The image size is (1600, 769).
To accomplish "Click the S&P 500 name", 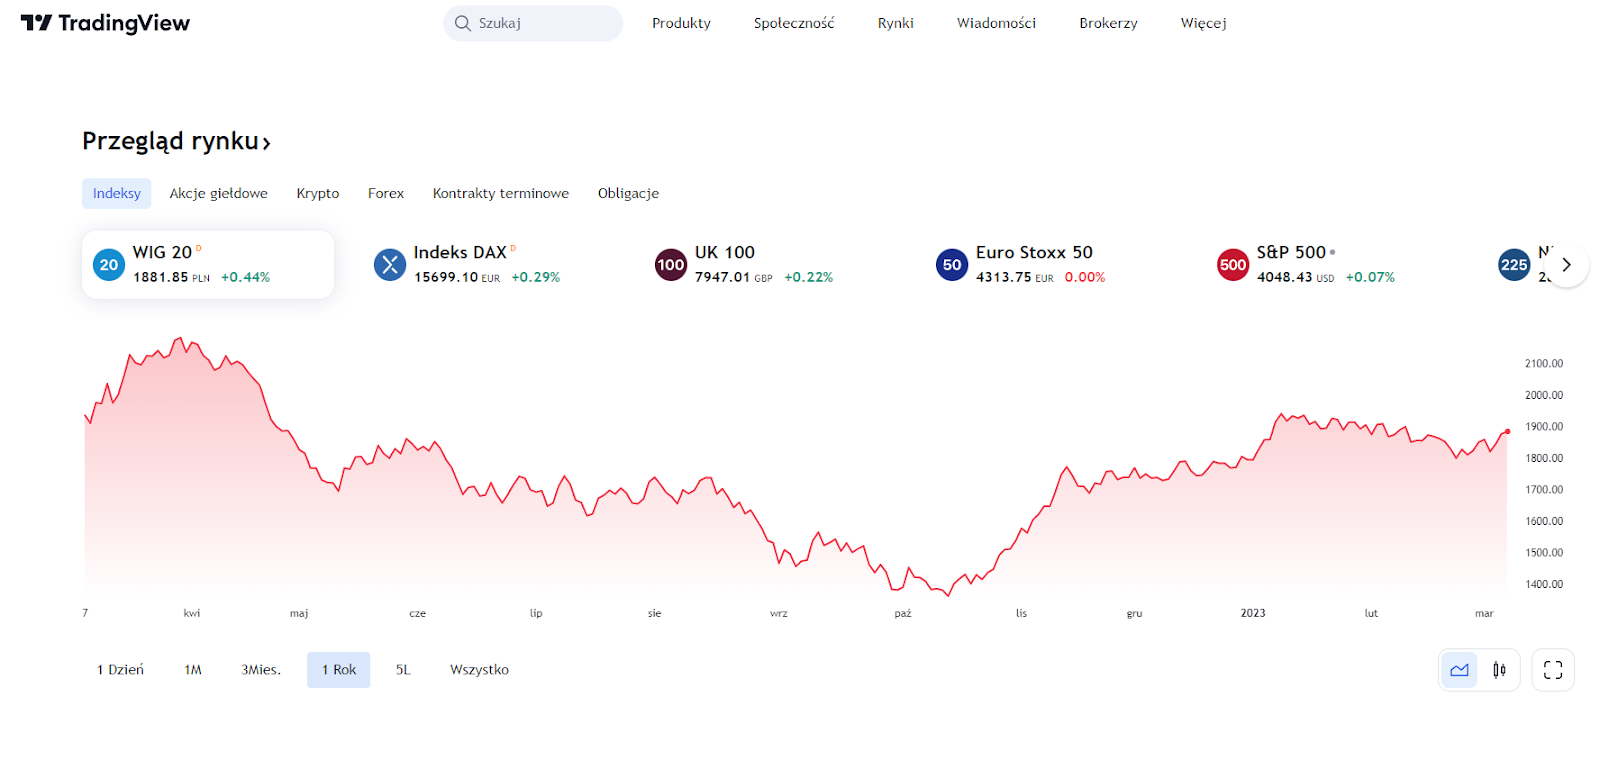I will [1291, 253].
